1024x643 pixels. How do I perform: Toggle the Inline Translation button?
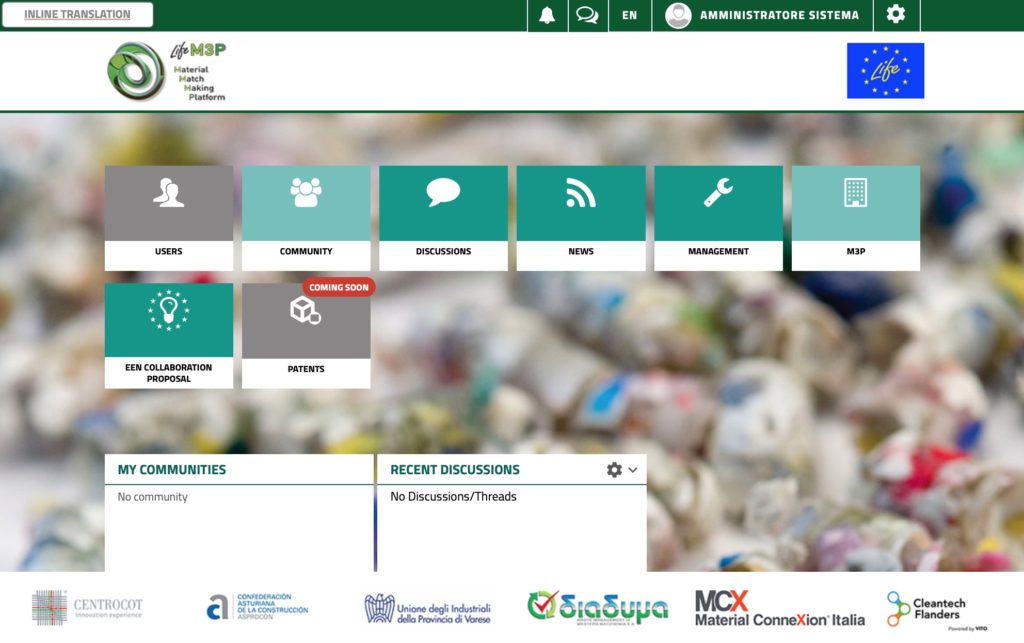click(77, 15)
